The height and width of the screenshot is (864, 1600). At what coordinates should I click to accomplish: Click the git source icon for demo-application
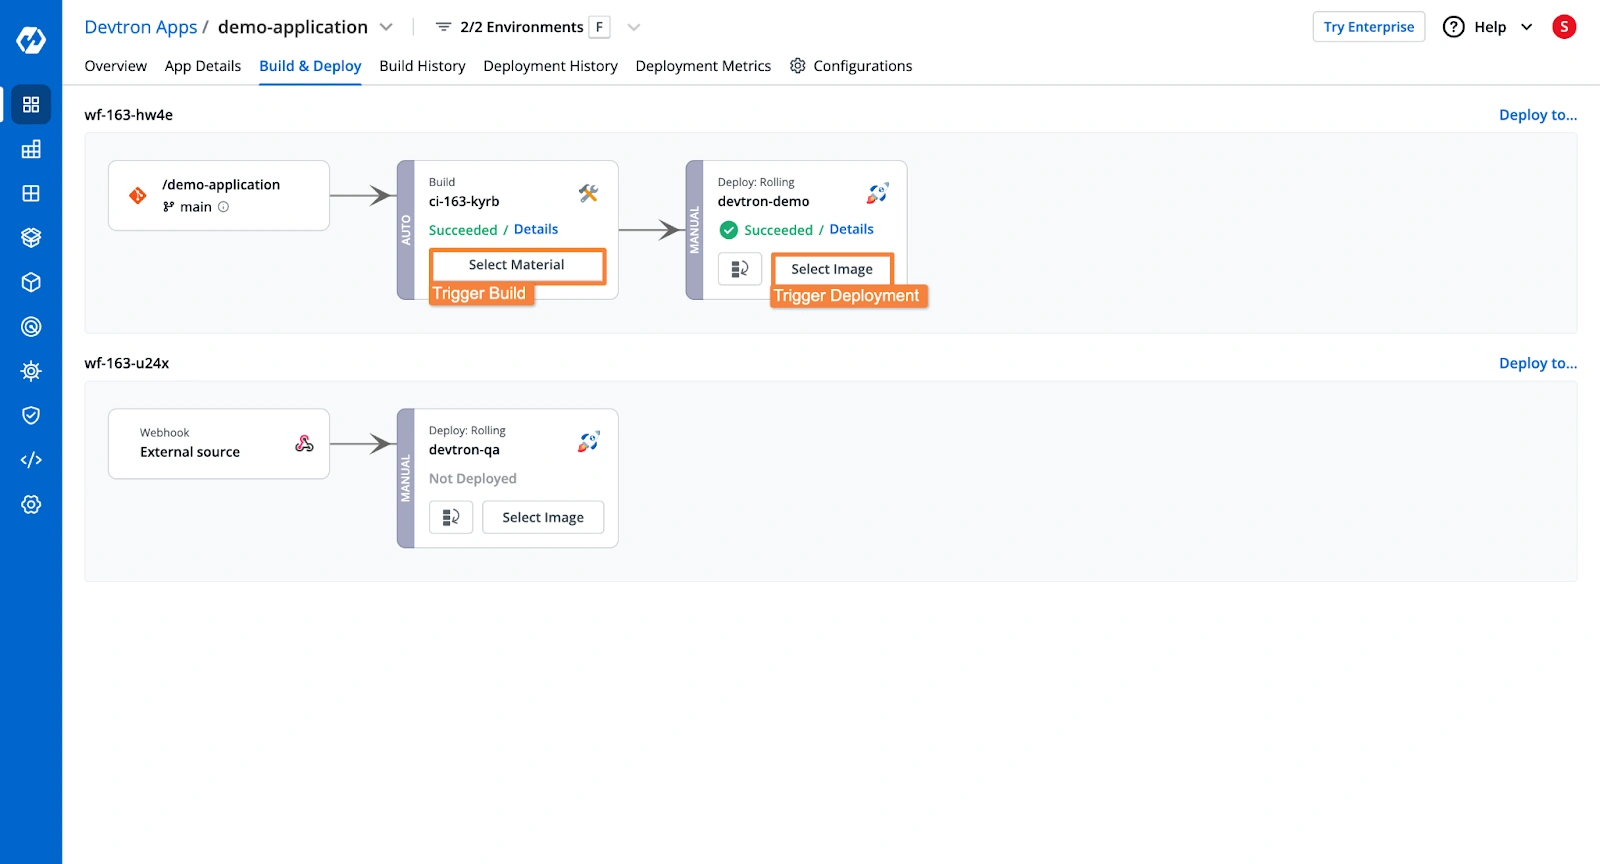138,195
